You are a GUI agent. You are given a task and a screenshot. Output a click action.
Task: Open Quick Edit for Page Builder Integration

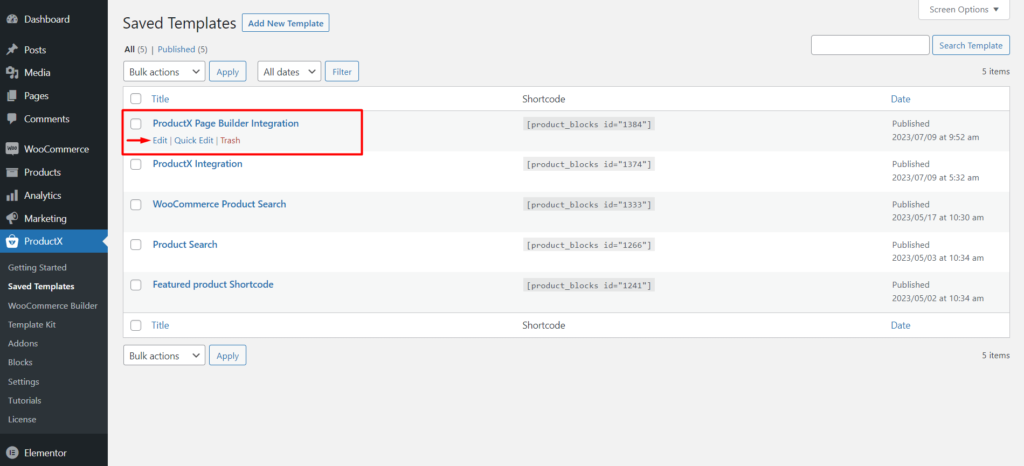pos(194,140)
